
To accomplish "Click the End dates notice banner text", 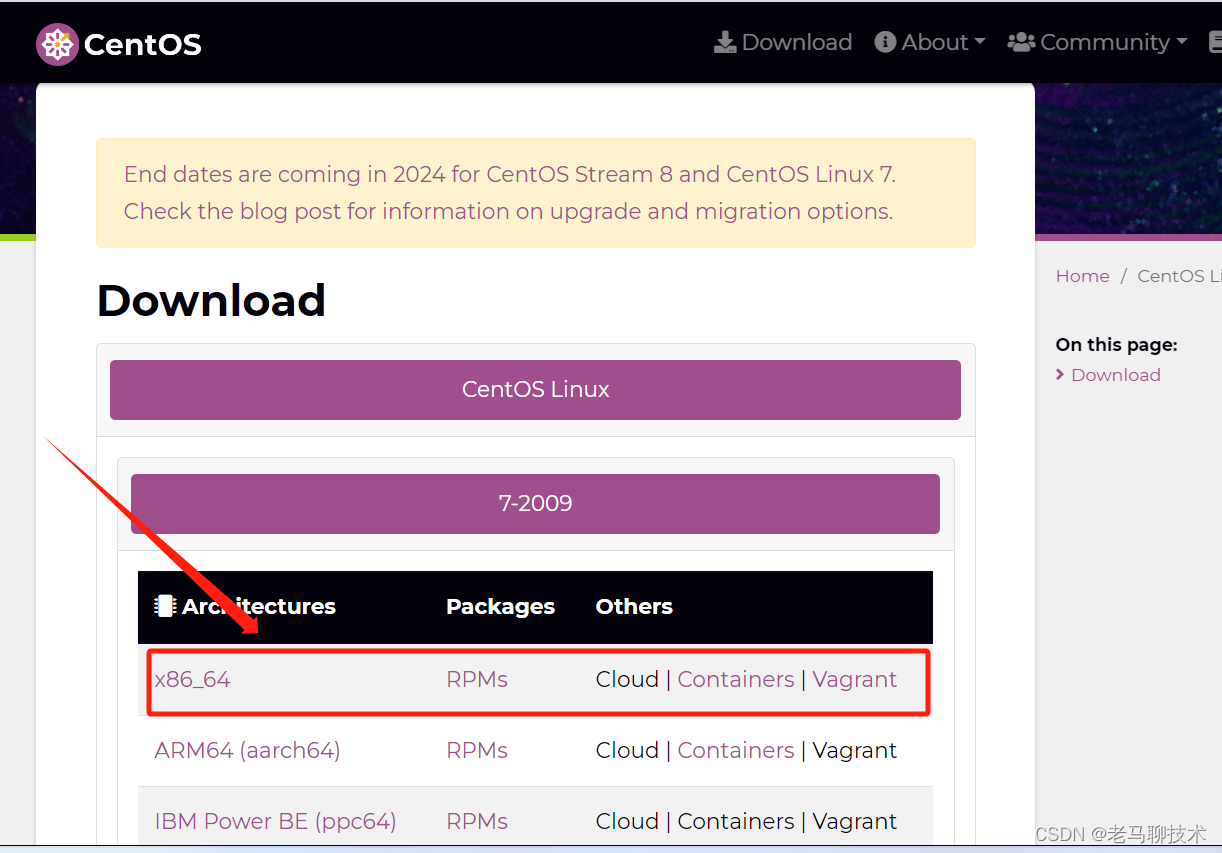I will pos(510,174).
